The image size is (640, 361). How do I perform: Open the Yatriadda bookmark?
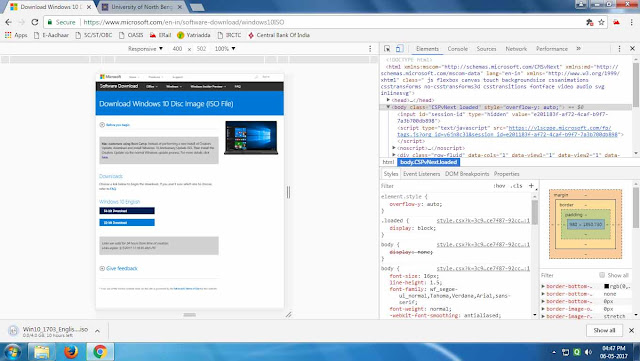pyautogui.click(x=194, y=35)
